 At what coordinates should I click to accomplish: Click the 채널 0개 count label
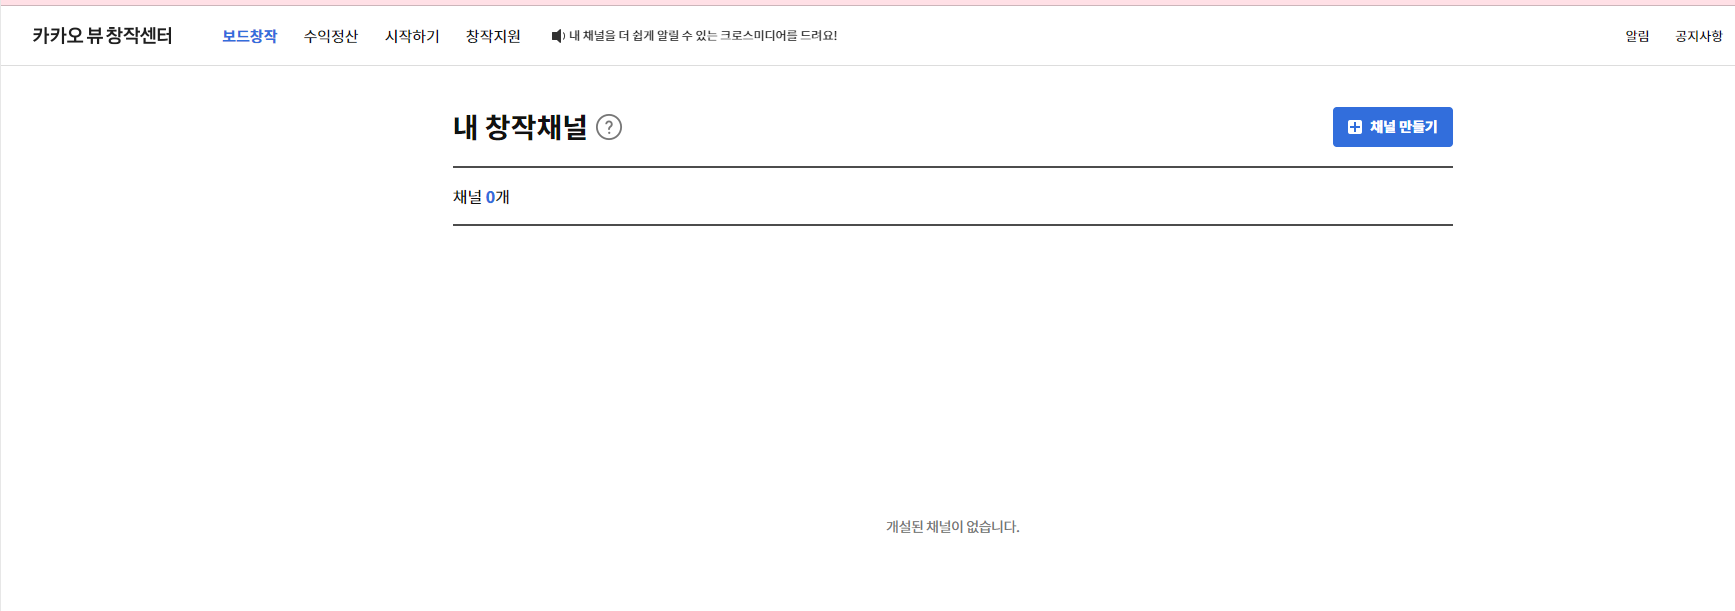point(481,197)
